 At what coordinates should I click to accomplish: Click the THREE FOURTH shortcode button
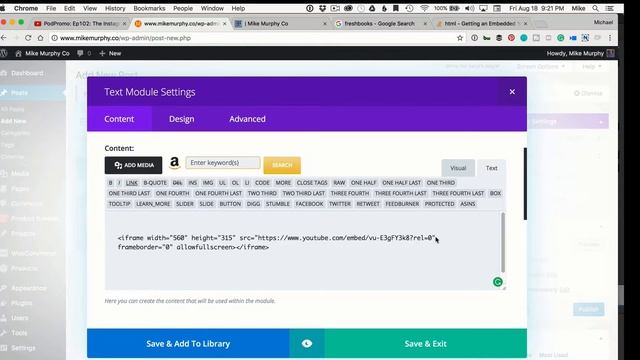350,193
